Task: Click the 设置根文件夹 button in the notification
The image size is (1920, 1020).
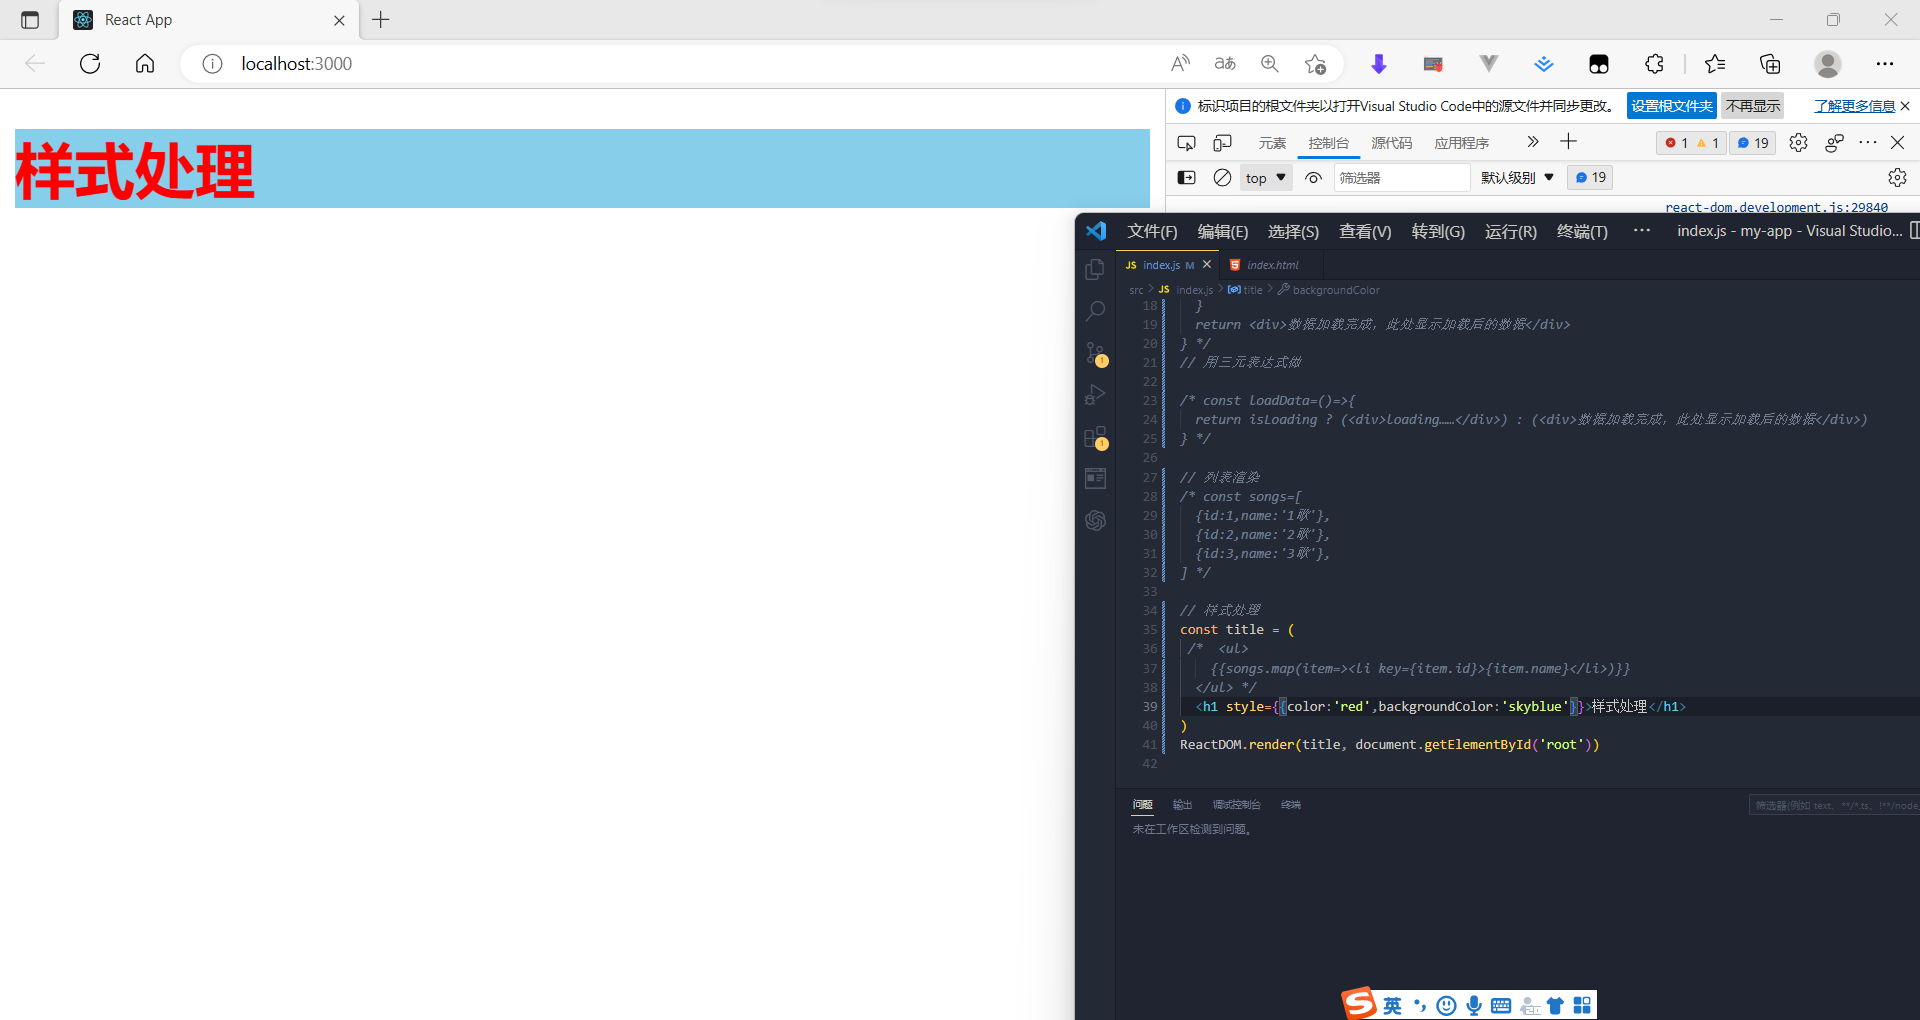Action: point(1671,106)
